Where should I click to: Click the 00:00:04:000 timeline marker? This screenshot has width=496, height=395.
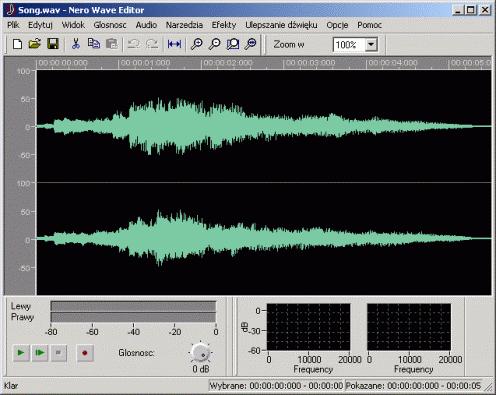click(392, 63)
